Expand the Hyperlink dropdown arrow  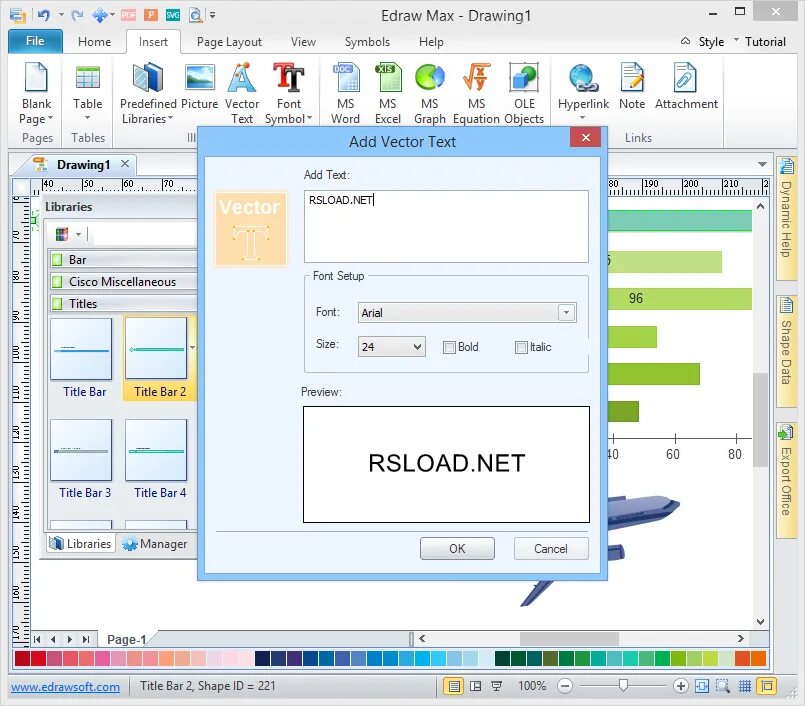(x=583, y=118)
